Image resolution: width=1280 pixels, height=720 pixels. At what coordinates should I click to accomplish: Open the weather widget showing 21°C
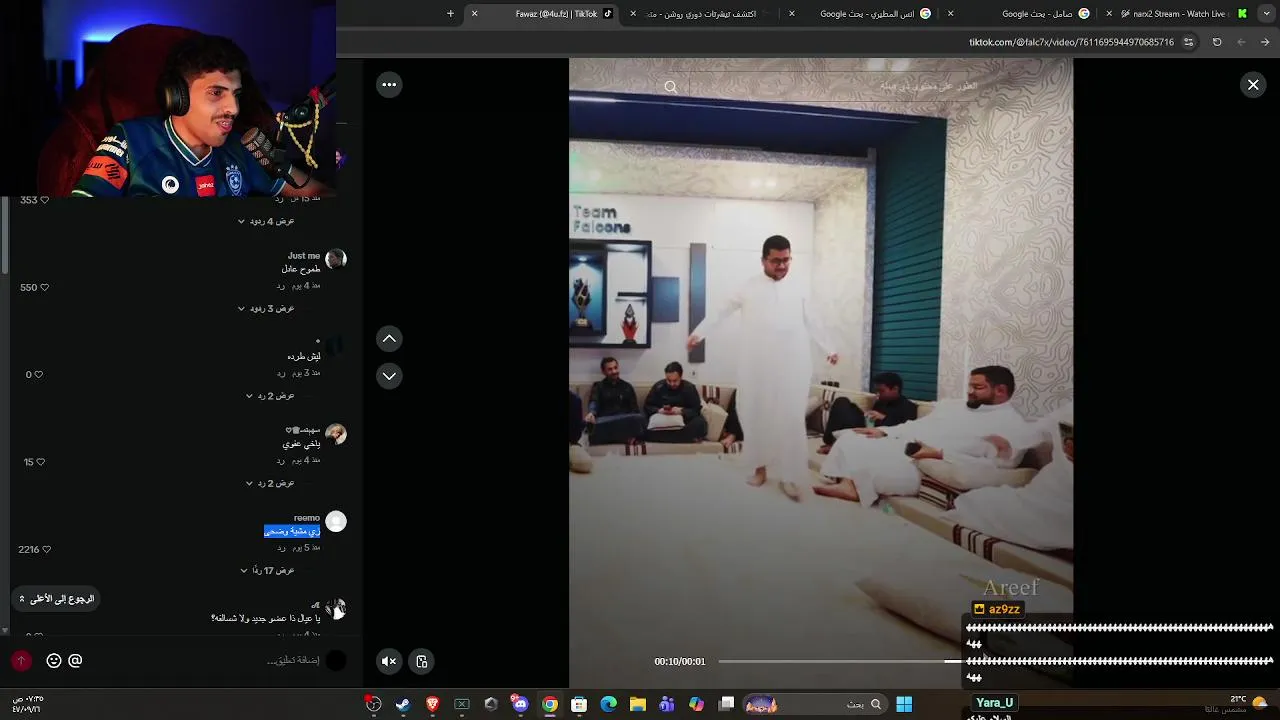coord(1238,704)
